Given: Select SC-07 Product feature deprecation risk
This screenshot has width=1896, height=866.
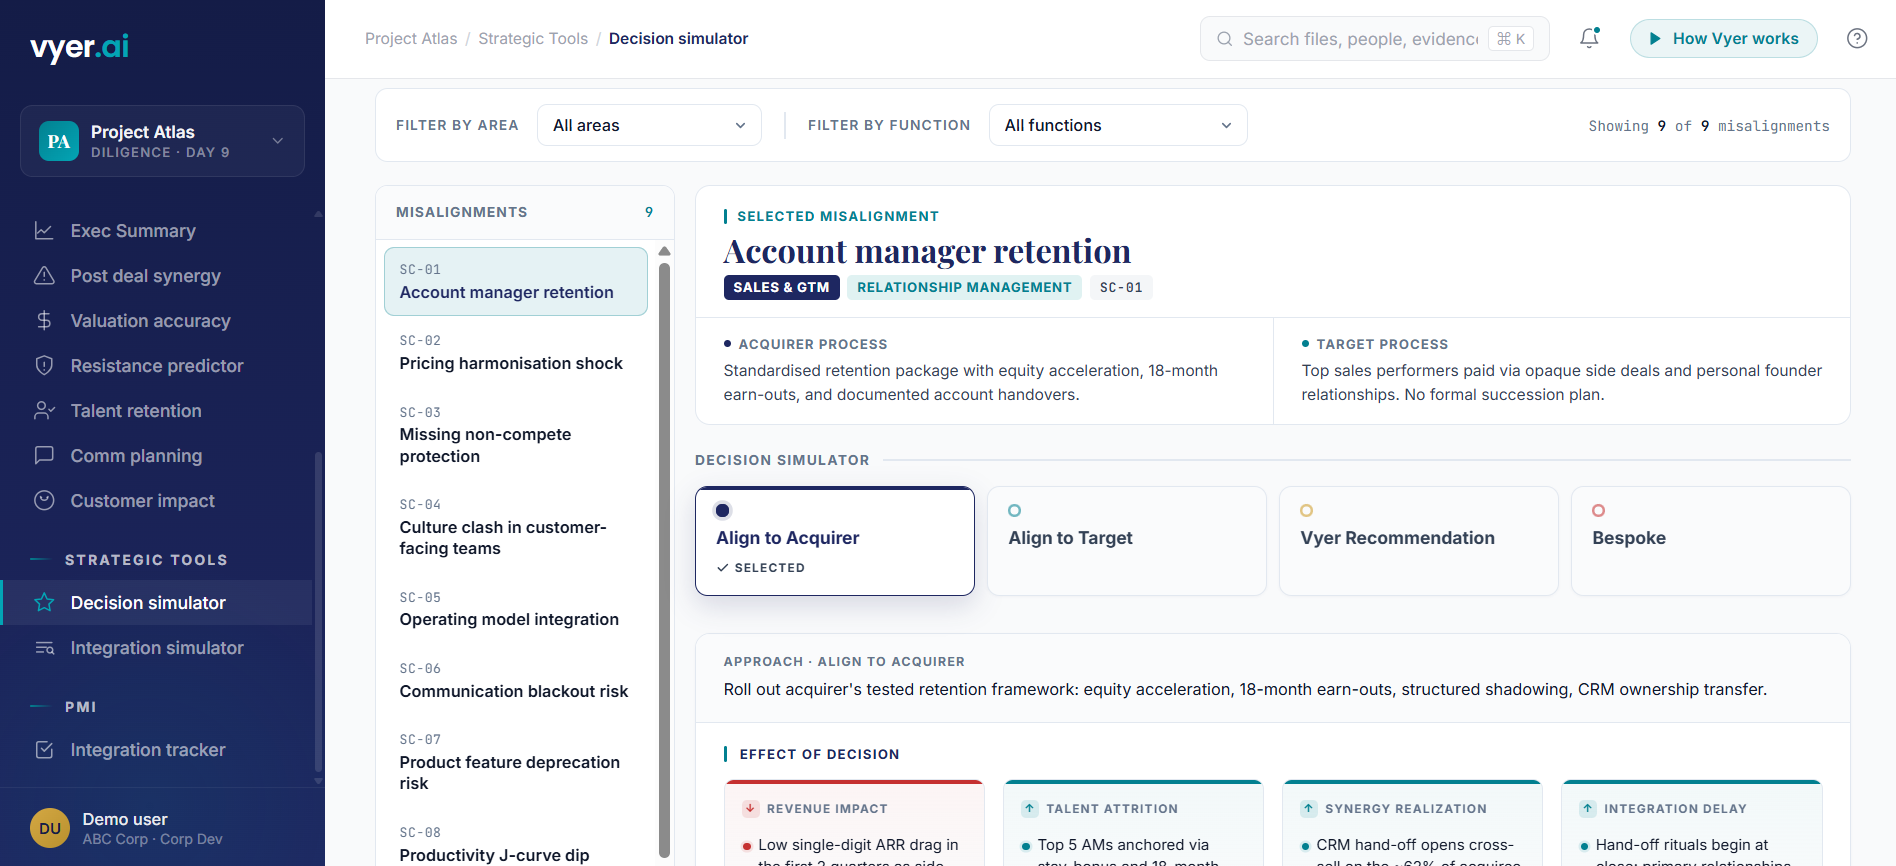Looking at the screenshot, I should point(516,762).
